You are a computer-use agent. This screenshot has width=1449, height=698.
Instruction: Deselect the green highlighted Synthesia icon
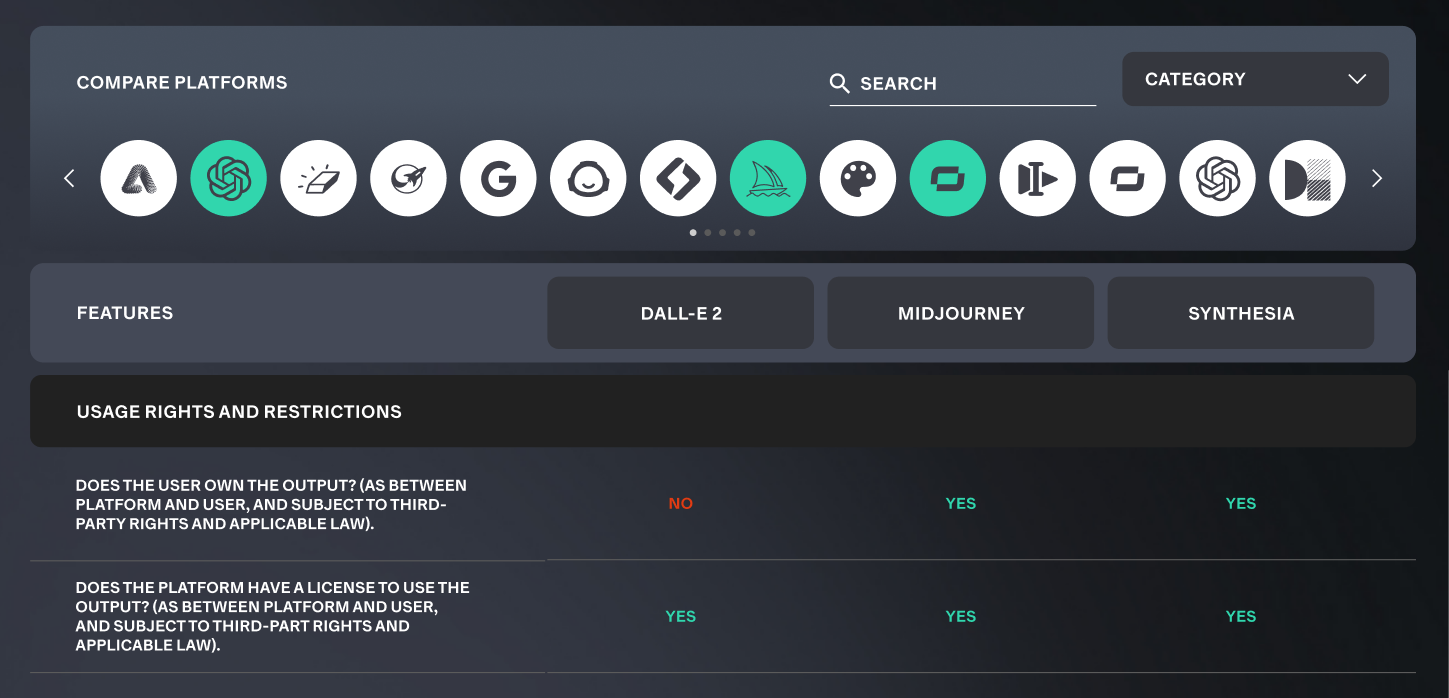click(948, 179)
